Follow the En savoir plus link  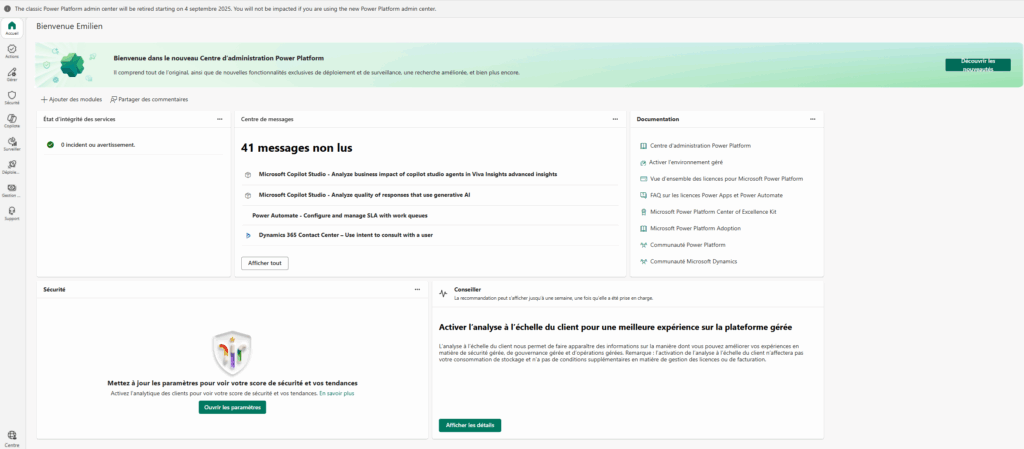click(x=336, y=394)
